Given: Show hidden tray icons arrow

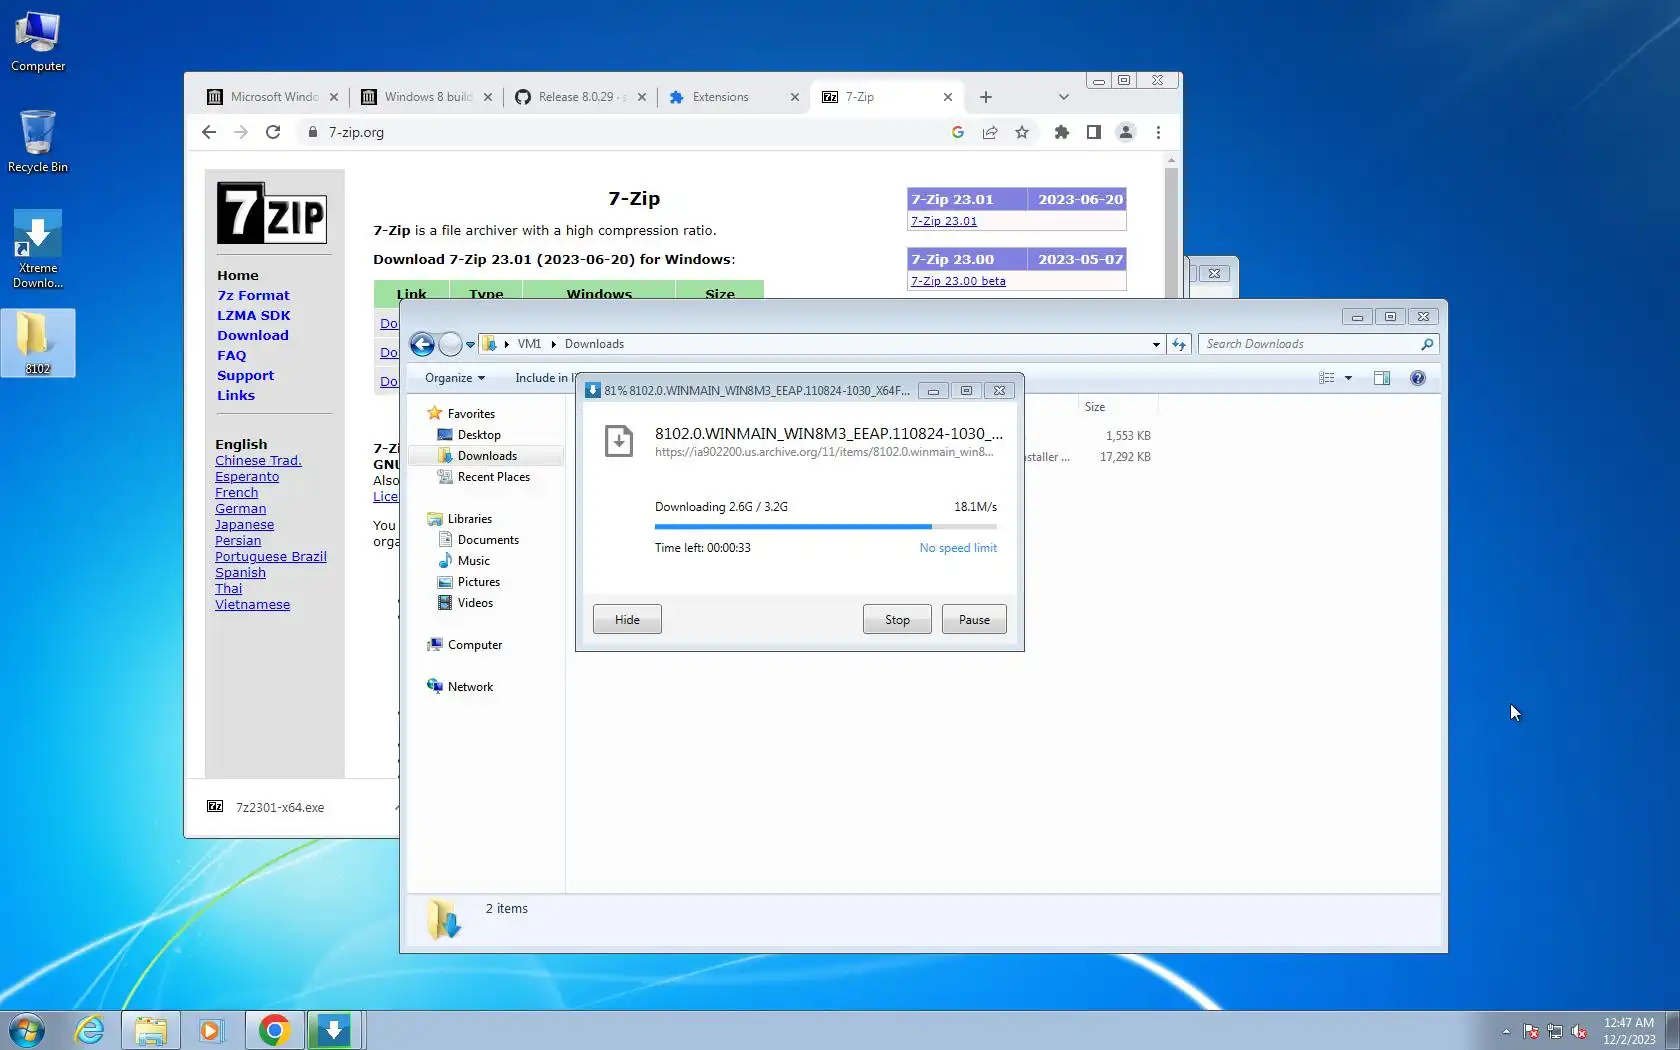Looking at the screenshot, I should coord(1506,1031).
